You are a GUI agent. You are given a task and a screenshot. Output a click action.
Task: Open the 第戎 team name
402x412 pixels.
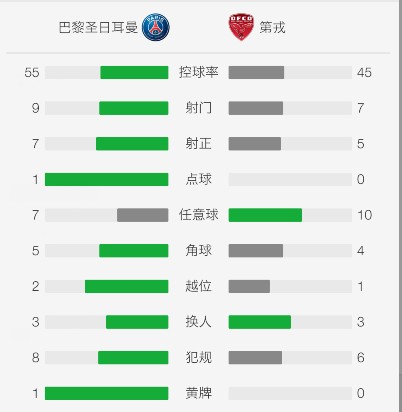[272, 27]
